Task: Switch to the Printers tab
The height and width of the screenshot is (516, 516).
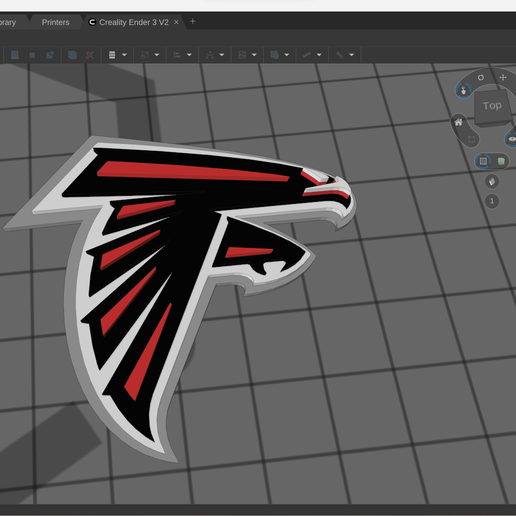Action: click(x=55, y=22)
